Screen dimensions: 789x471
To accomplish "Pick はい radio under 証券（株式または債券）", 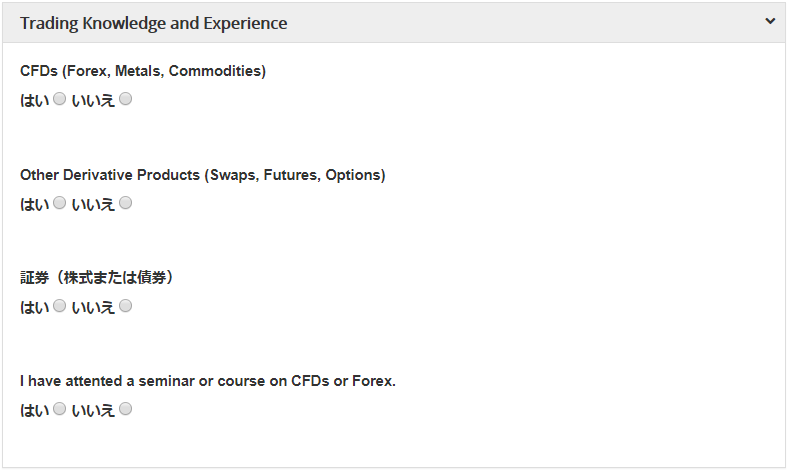I will click(59, 306).
